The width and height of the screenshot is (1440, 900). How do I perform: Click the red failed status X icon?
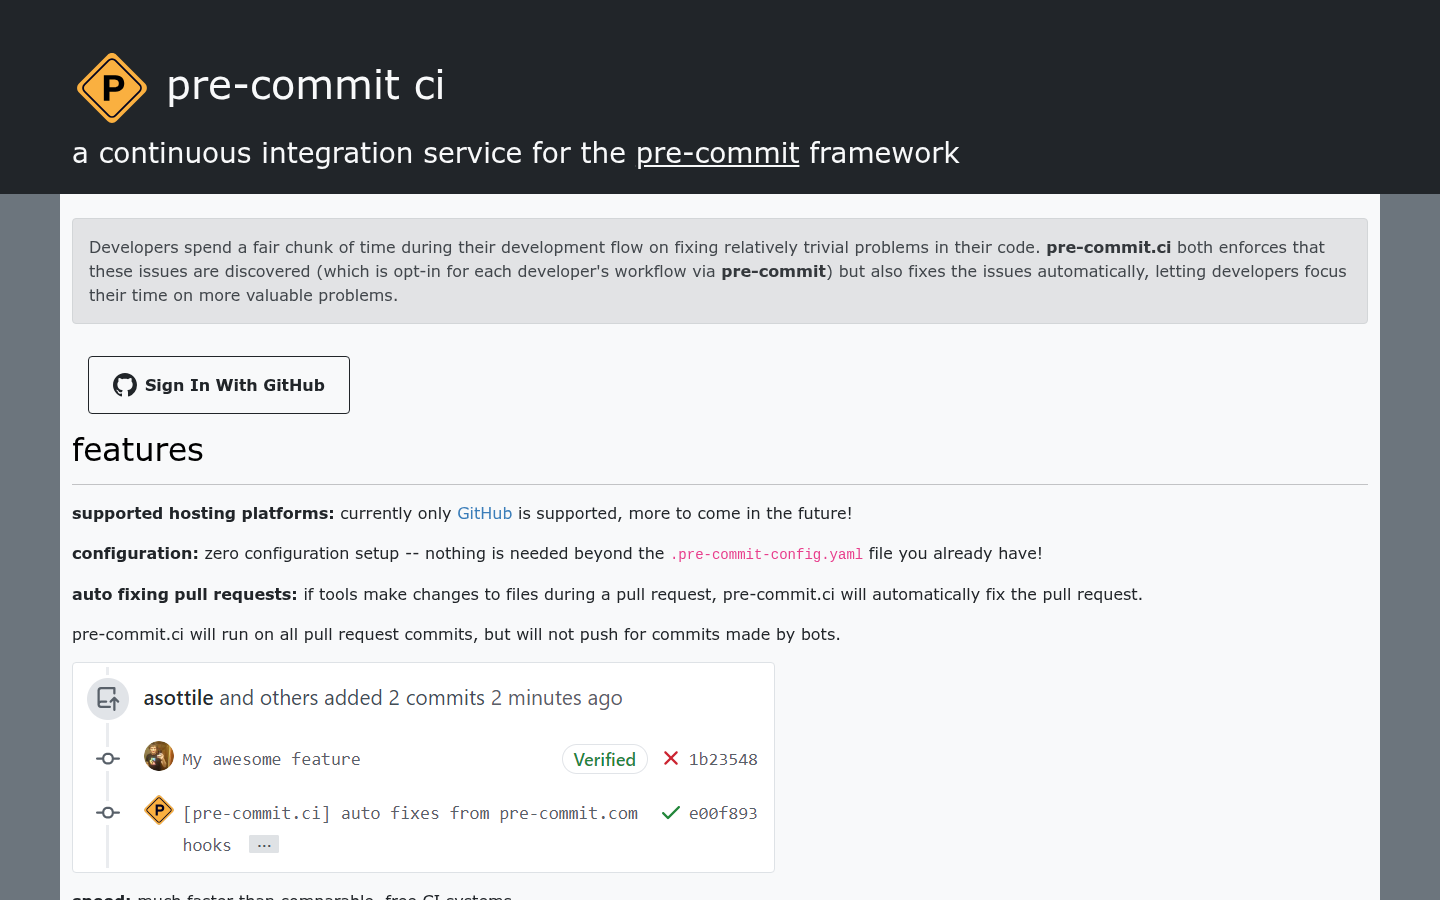coord(671,758)
